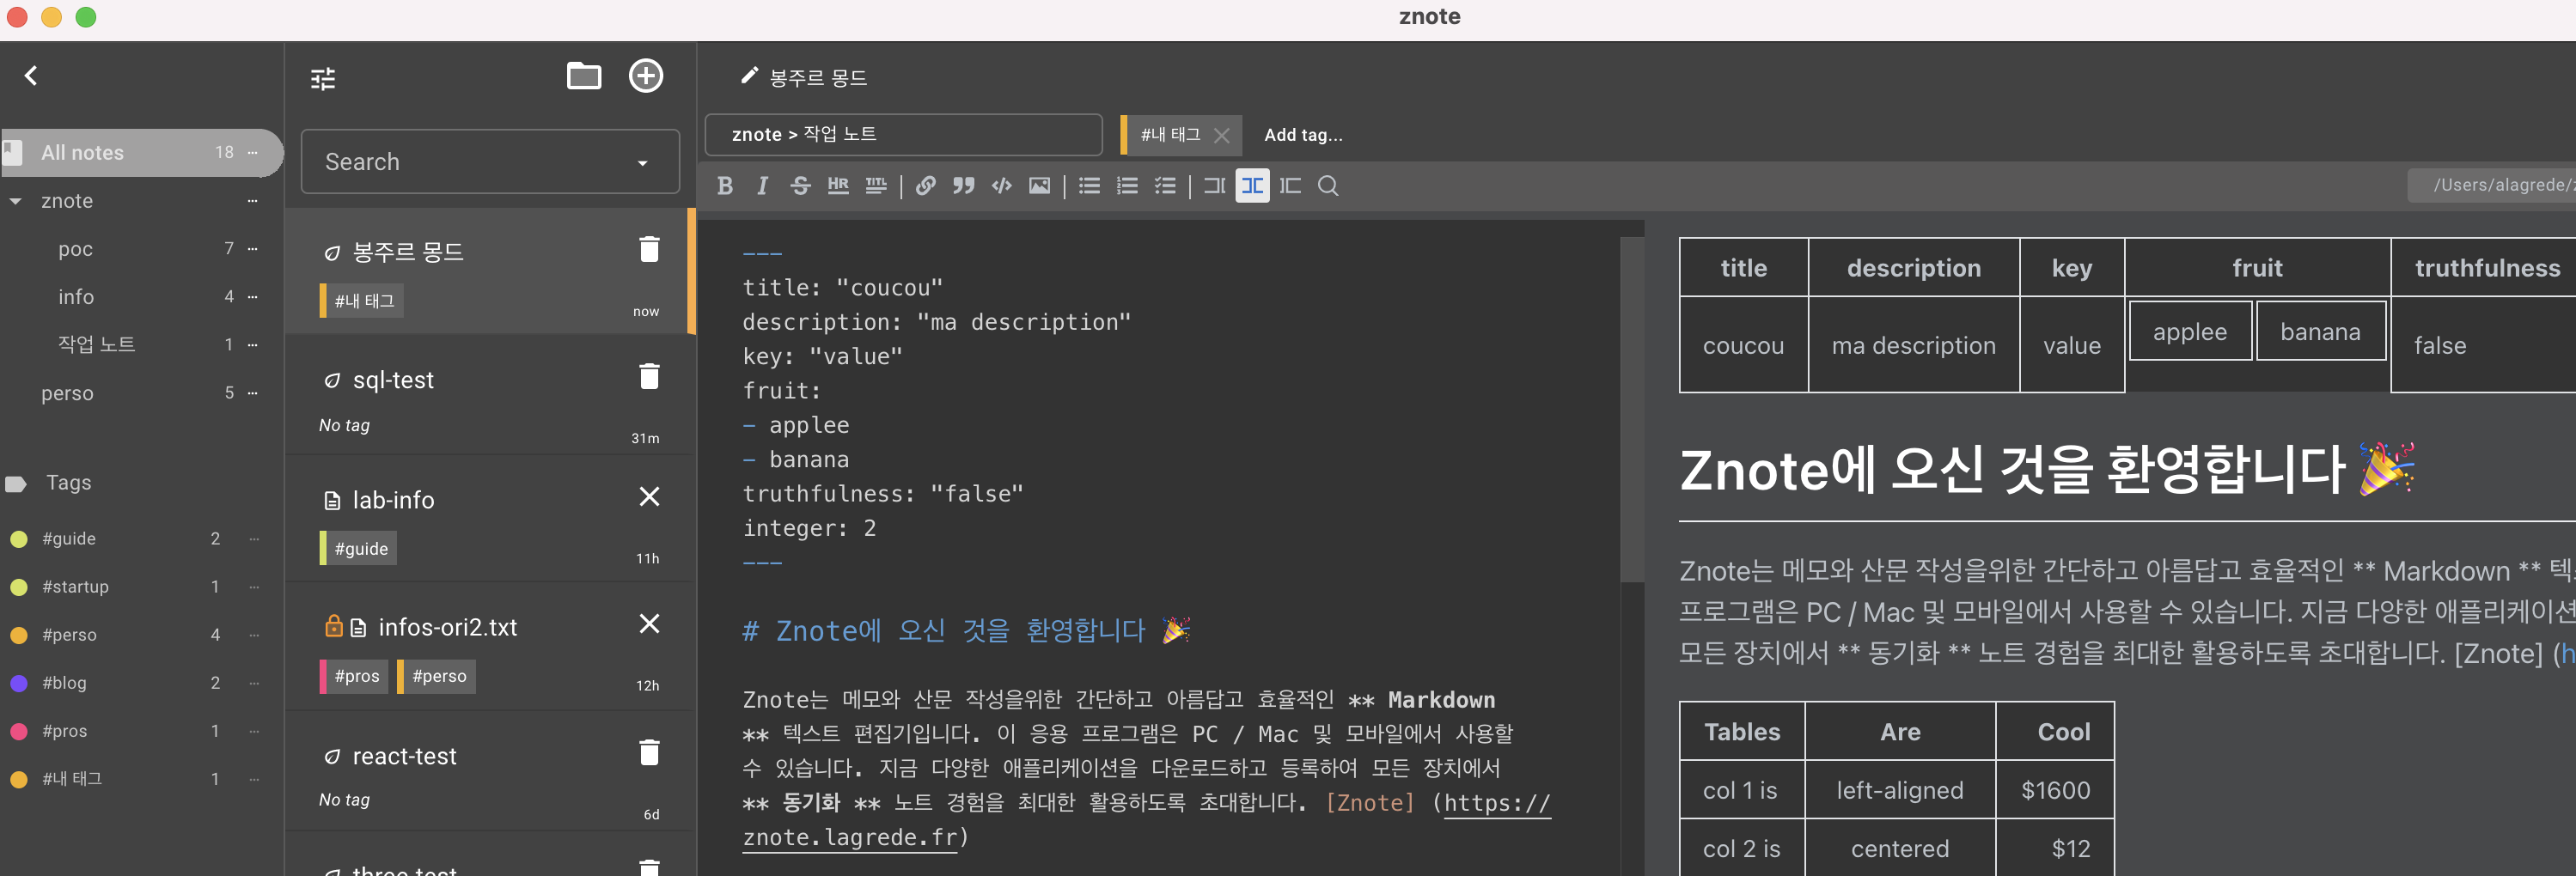
Task: Open options menu for 작업 노트 folder
Action: coord(253,344)
